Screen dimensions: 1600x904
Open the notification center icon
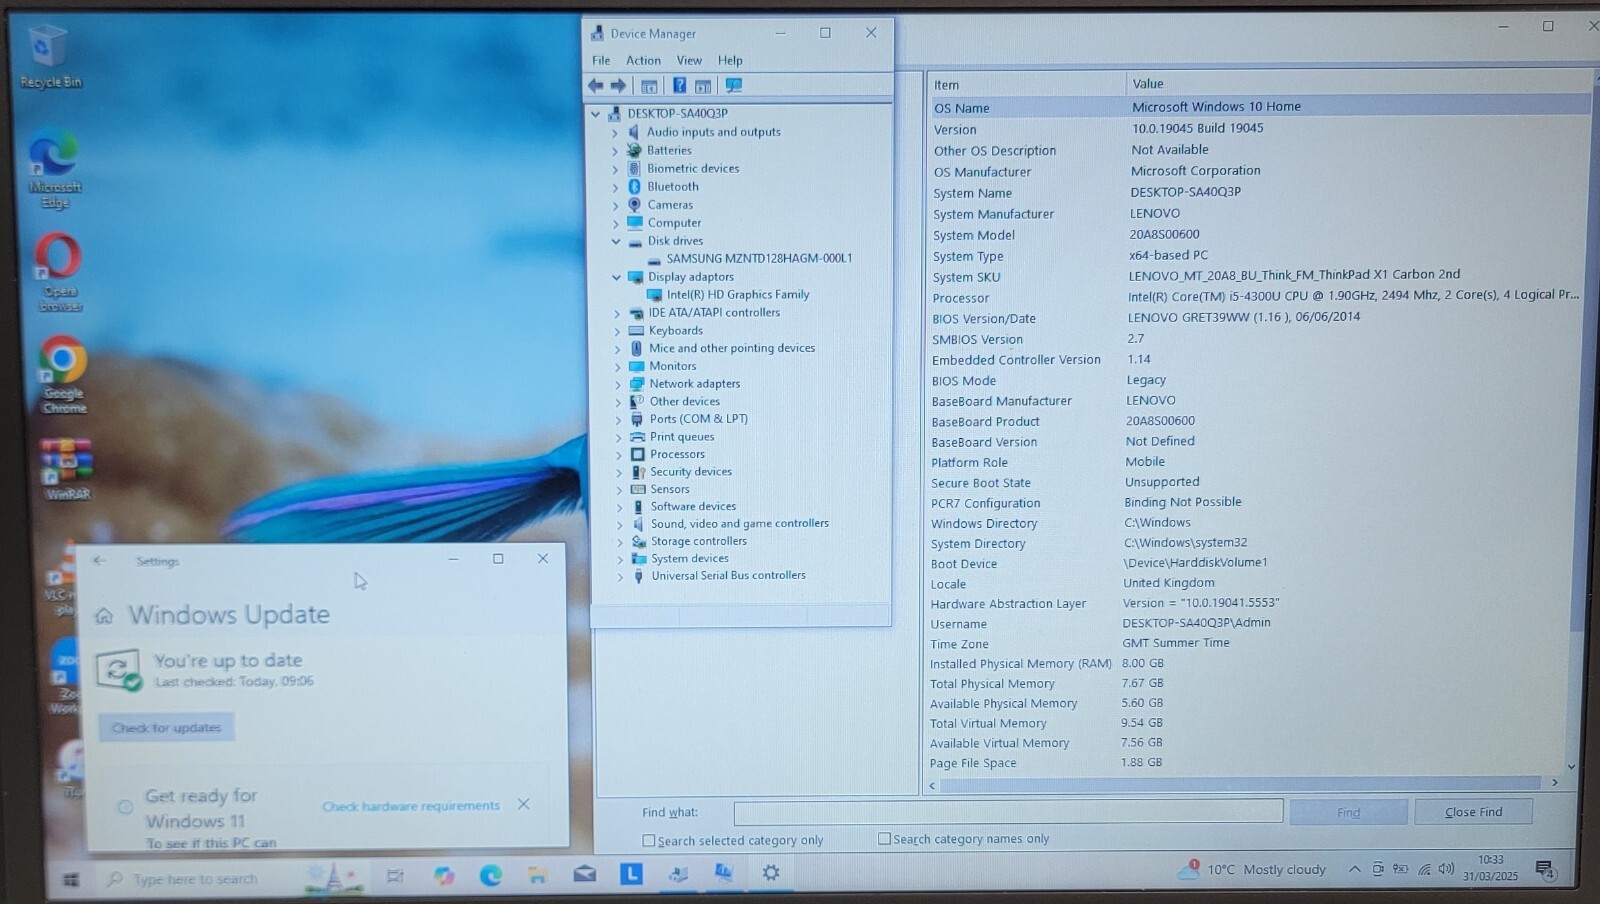(1545, 869)
